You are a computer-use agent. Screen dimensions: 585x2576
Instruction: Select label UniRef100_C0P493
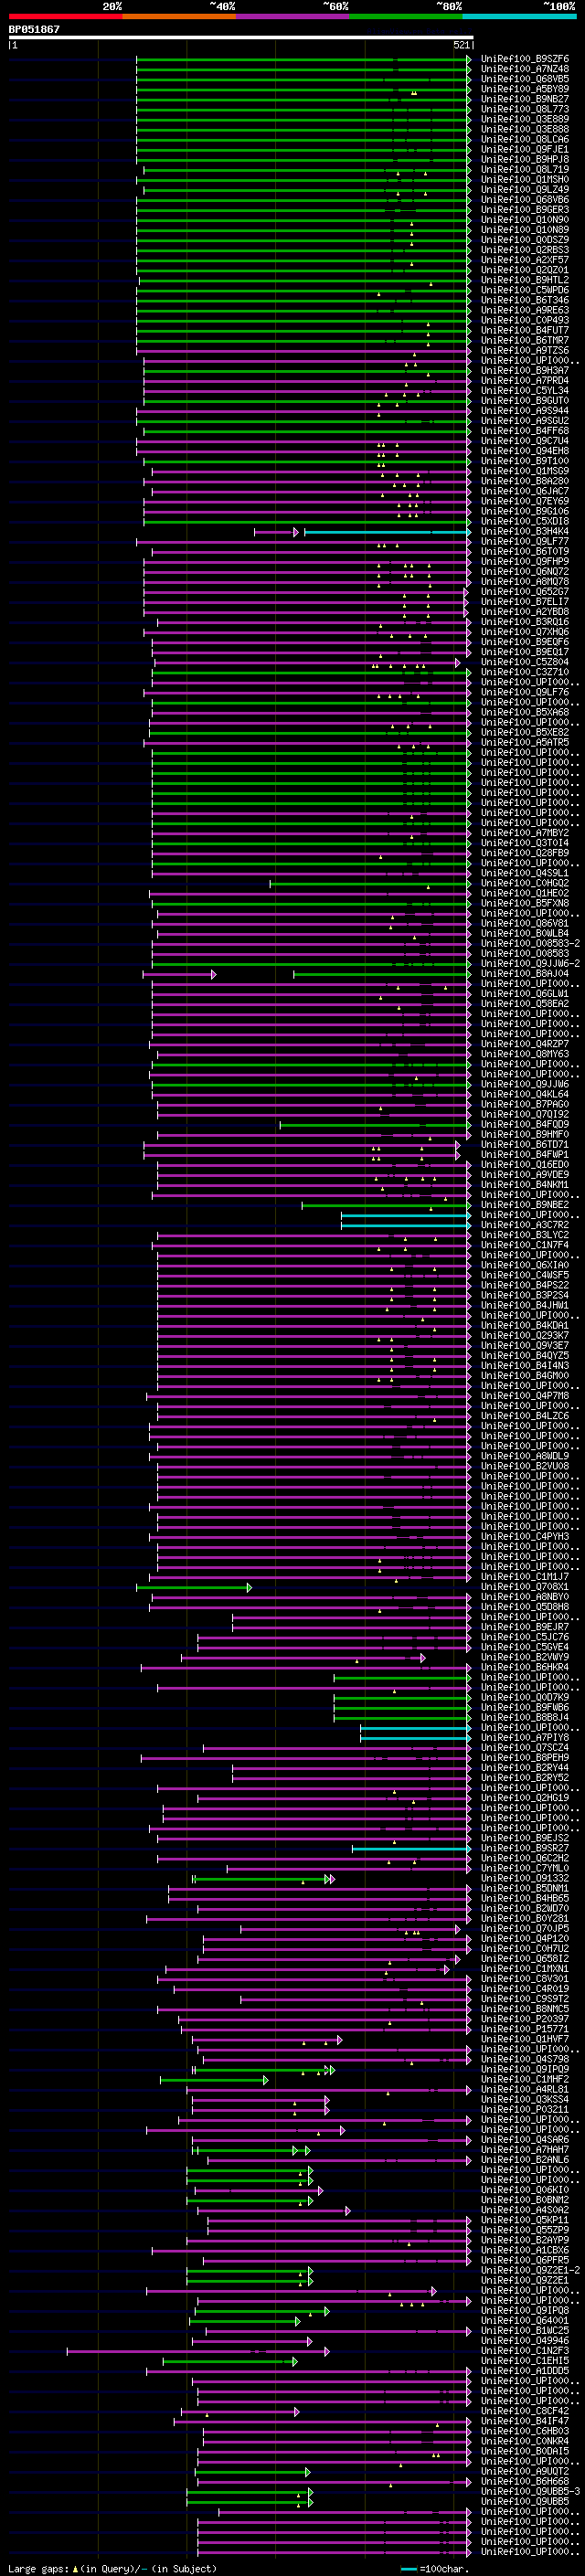click(525, 320)
